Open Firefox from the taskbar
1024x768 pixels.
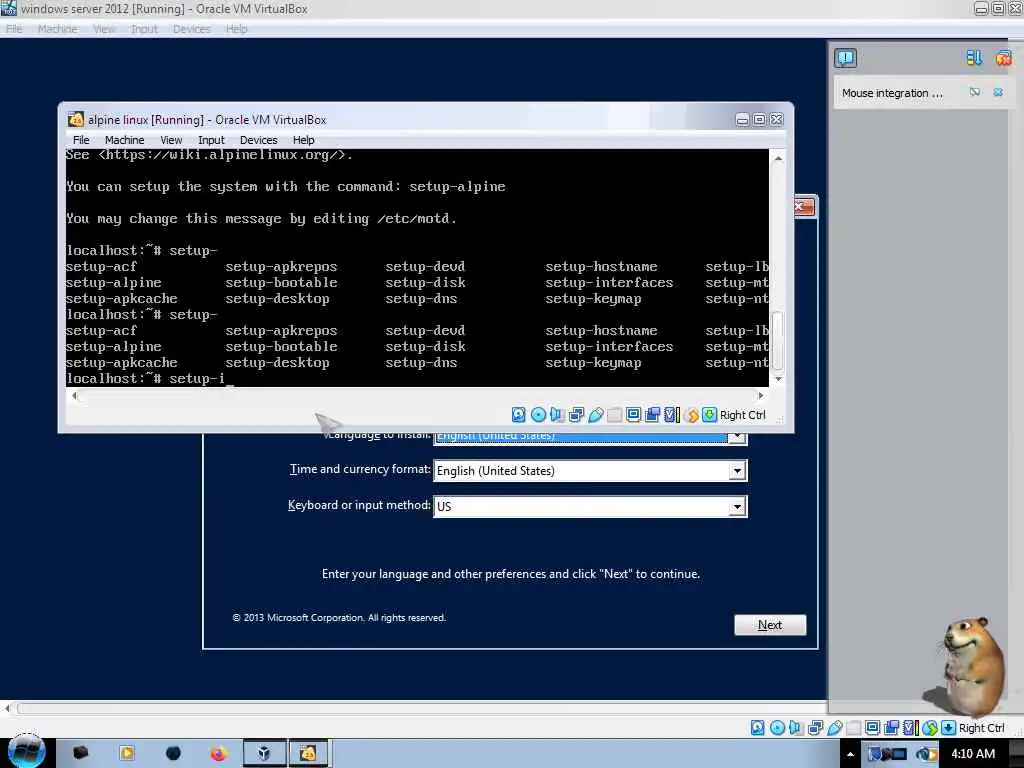coord(218,754)
